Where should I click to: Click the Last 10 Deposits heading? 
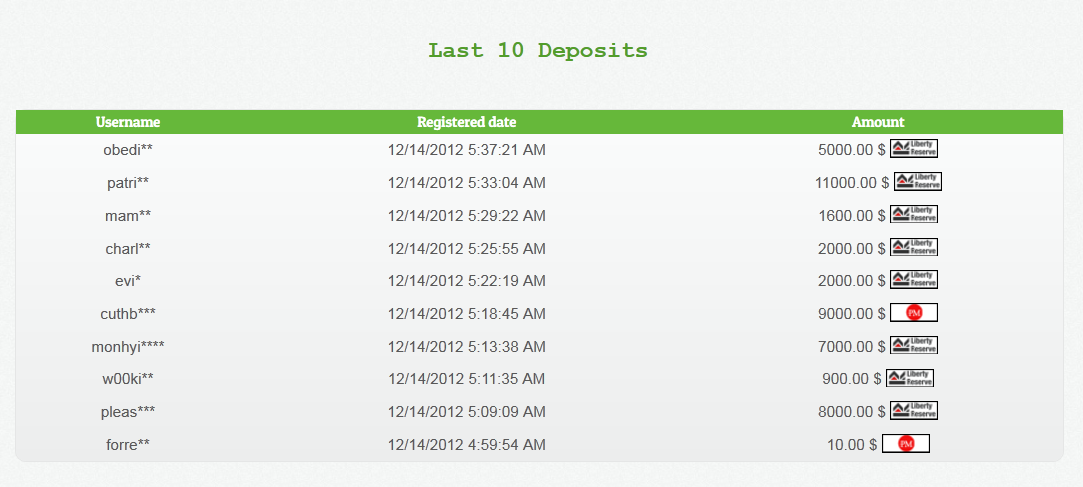tap(538, 50)
